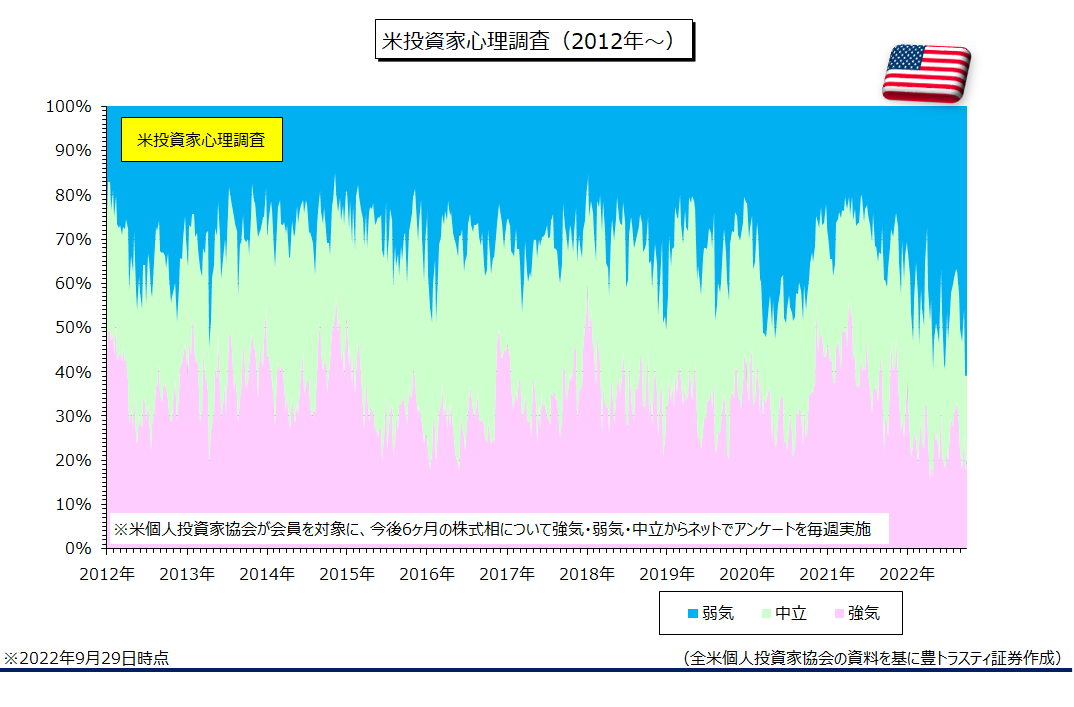The width and height of the screenshot is (1074, 707).
Task: Click the 30% y-axis label
Action: (73, 416)
